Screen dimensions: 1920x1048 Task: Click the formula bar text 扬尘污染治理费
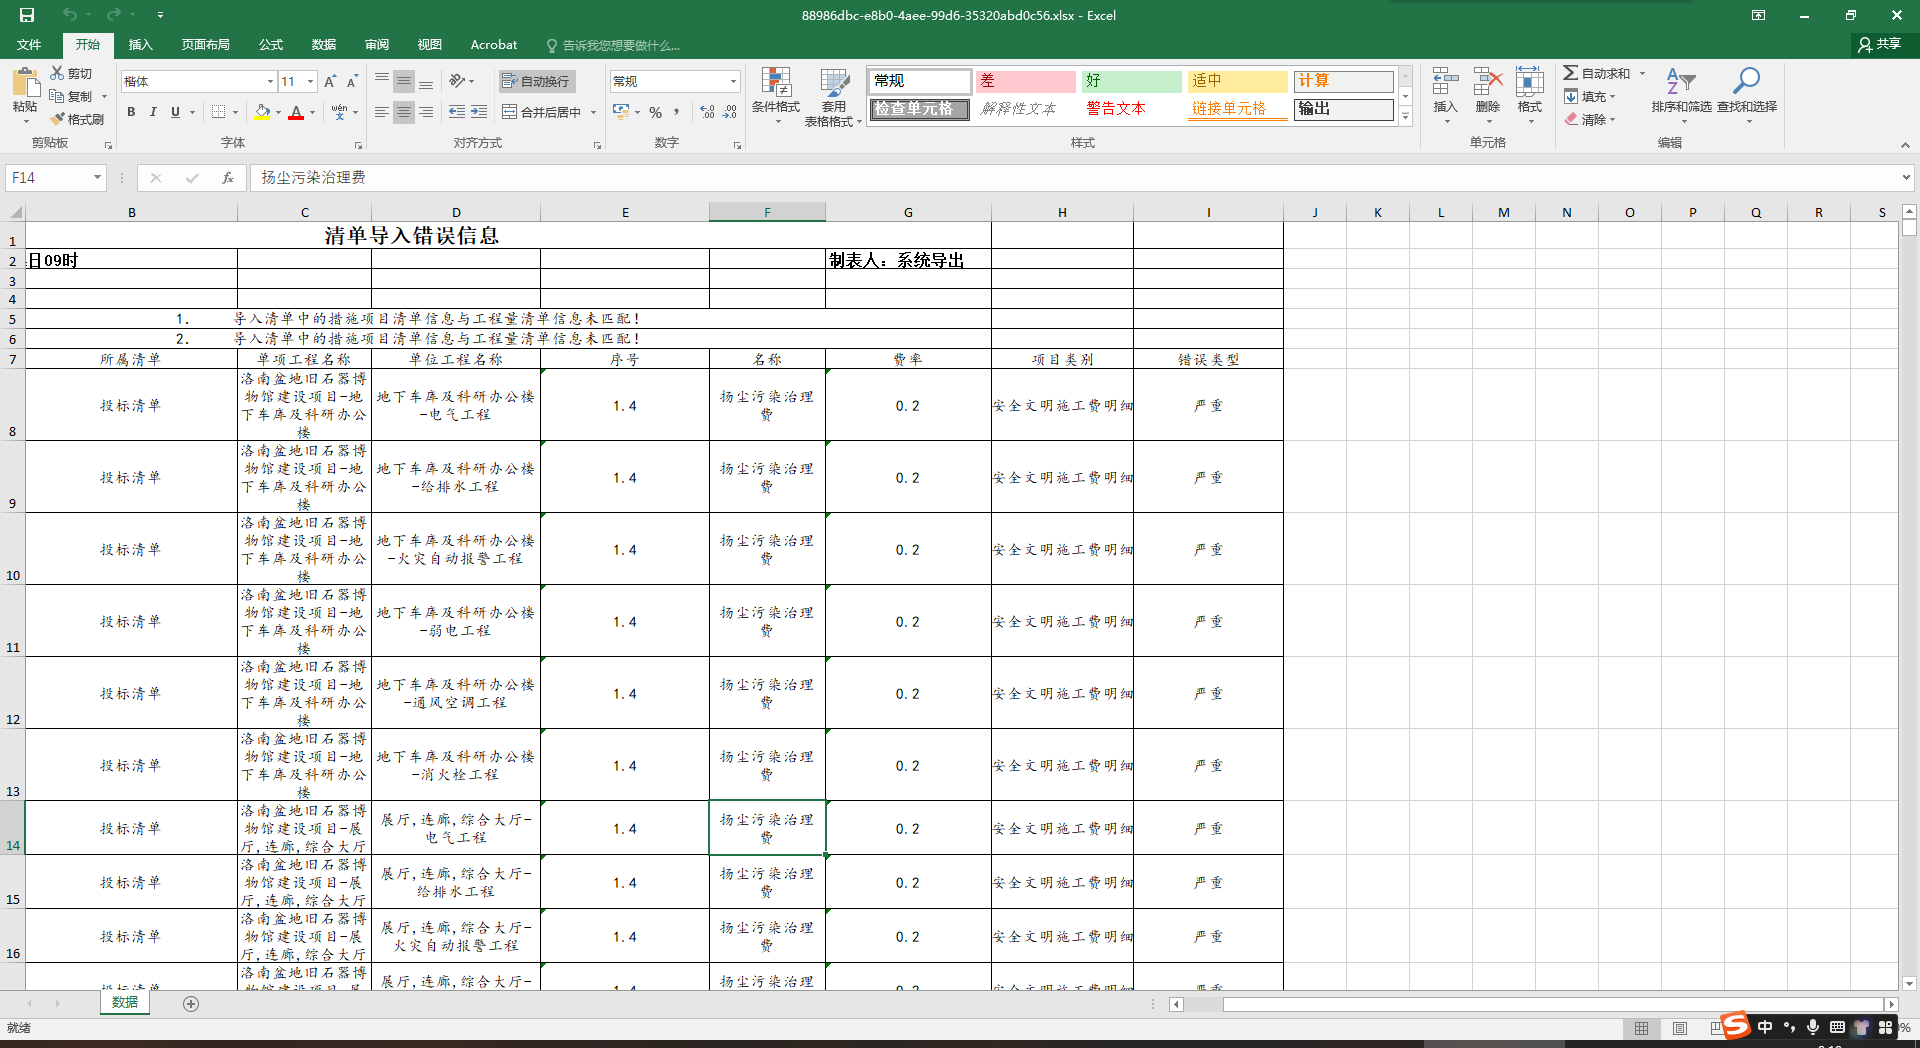(313, 177)
